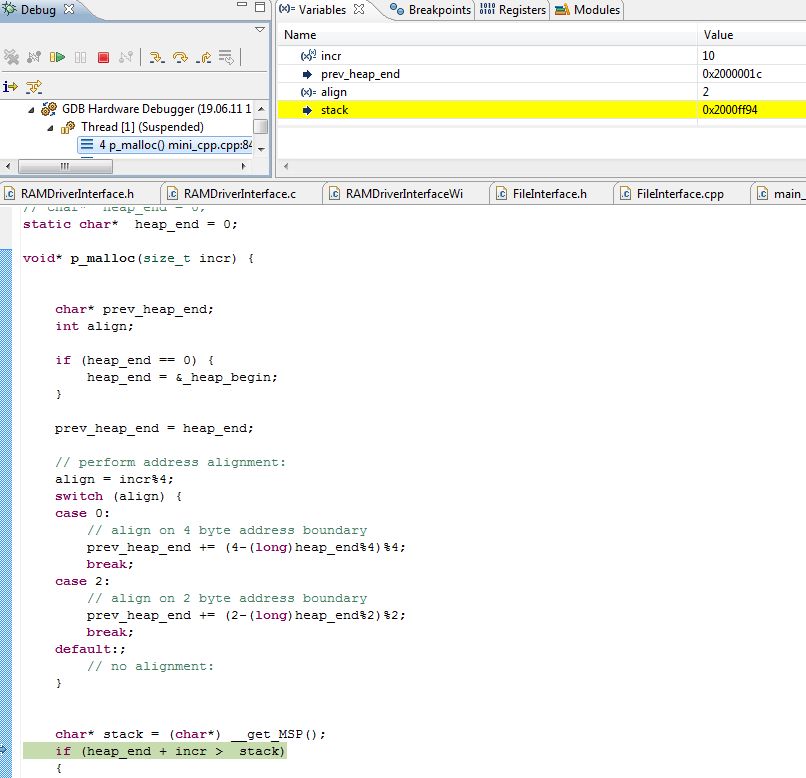Click the Step Into icon

(157, 58)
